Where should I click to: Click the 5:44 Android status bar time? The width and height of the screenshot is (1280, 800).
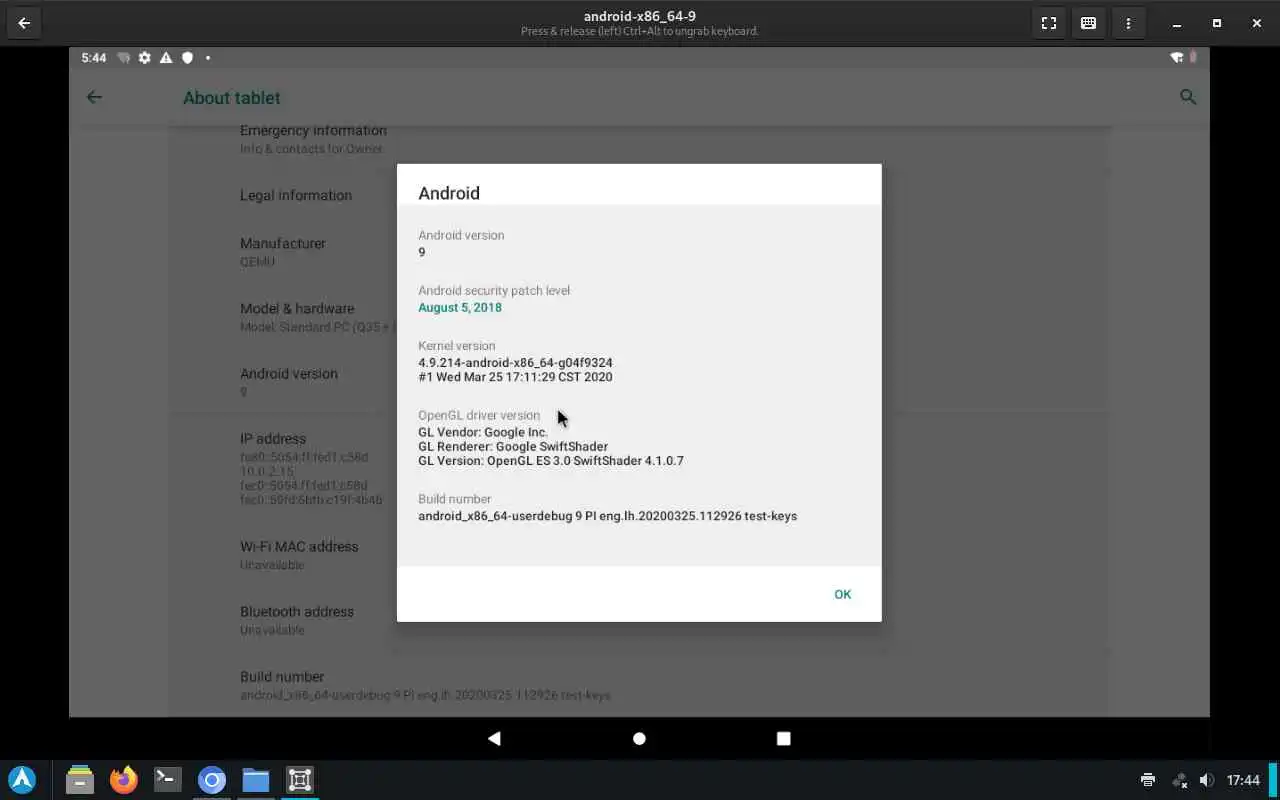click(x=94, y=58)
